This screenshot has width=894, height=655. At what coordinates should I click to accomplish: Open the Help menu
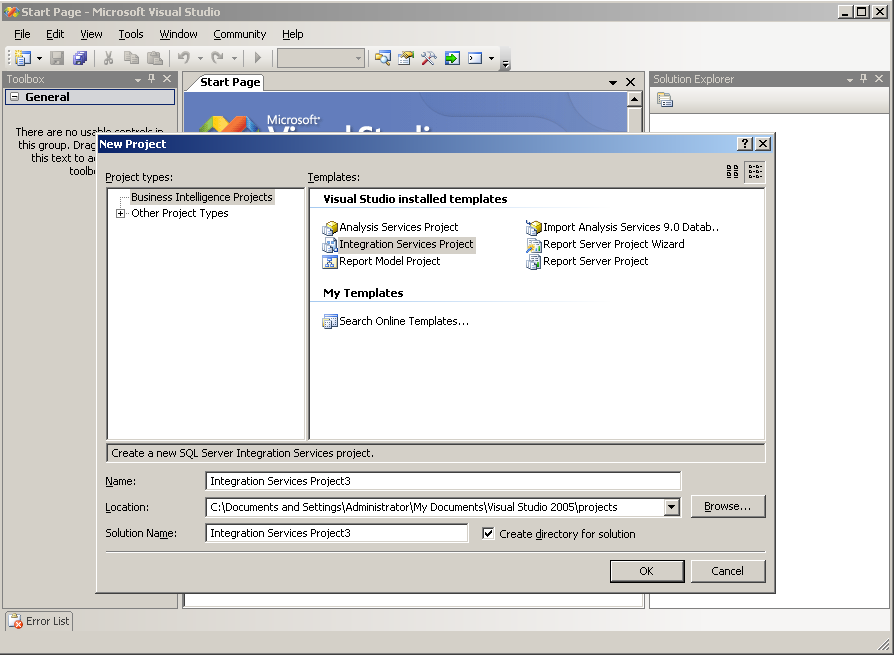click(x=292, y=34)
